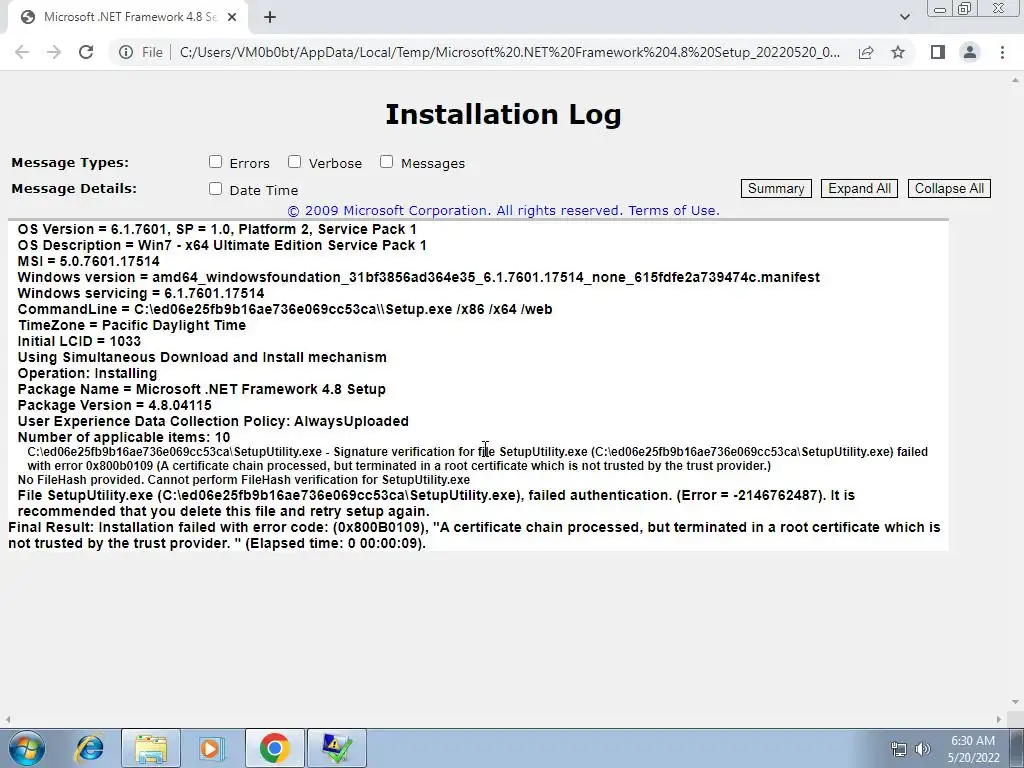Click 'User Experience Data Collection Policy' line

(x=213, y=421)
